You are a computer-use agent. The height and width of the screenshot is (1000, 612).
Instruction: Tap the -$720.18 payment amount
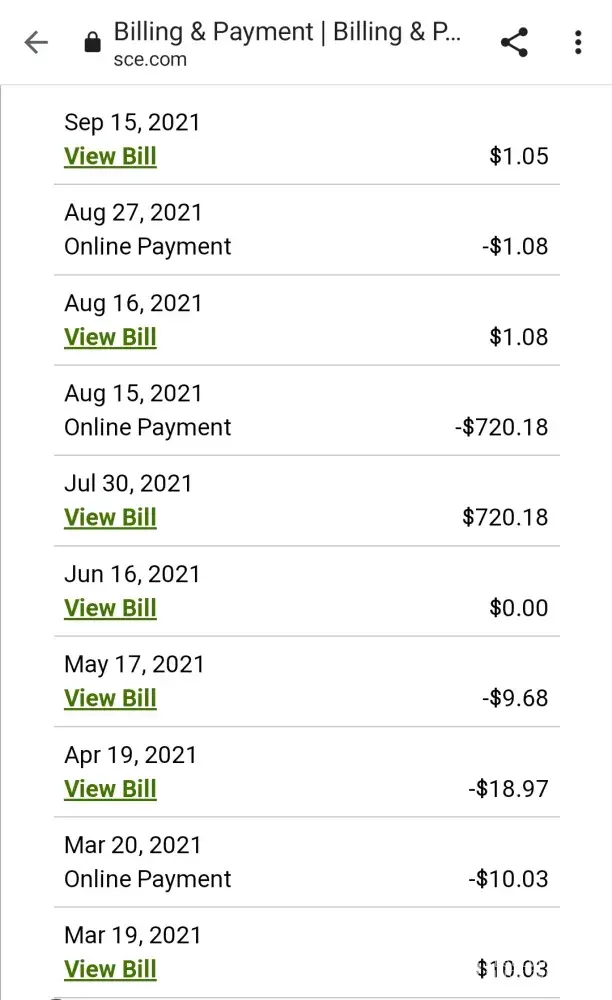coord(501,428)
